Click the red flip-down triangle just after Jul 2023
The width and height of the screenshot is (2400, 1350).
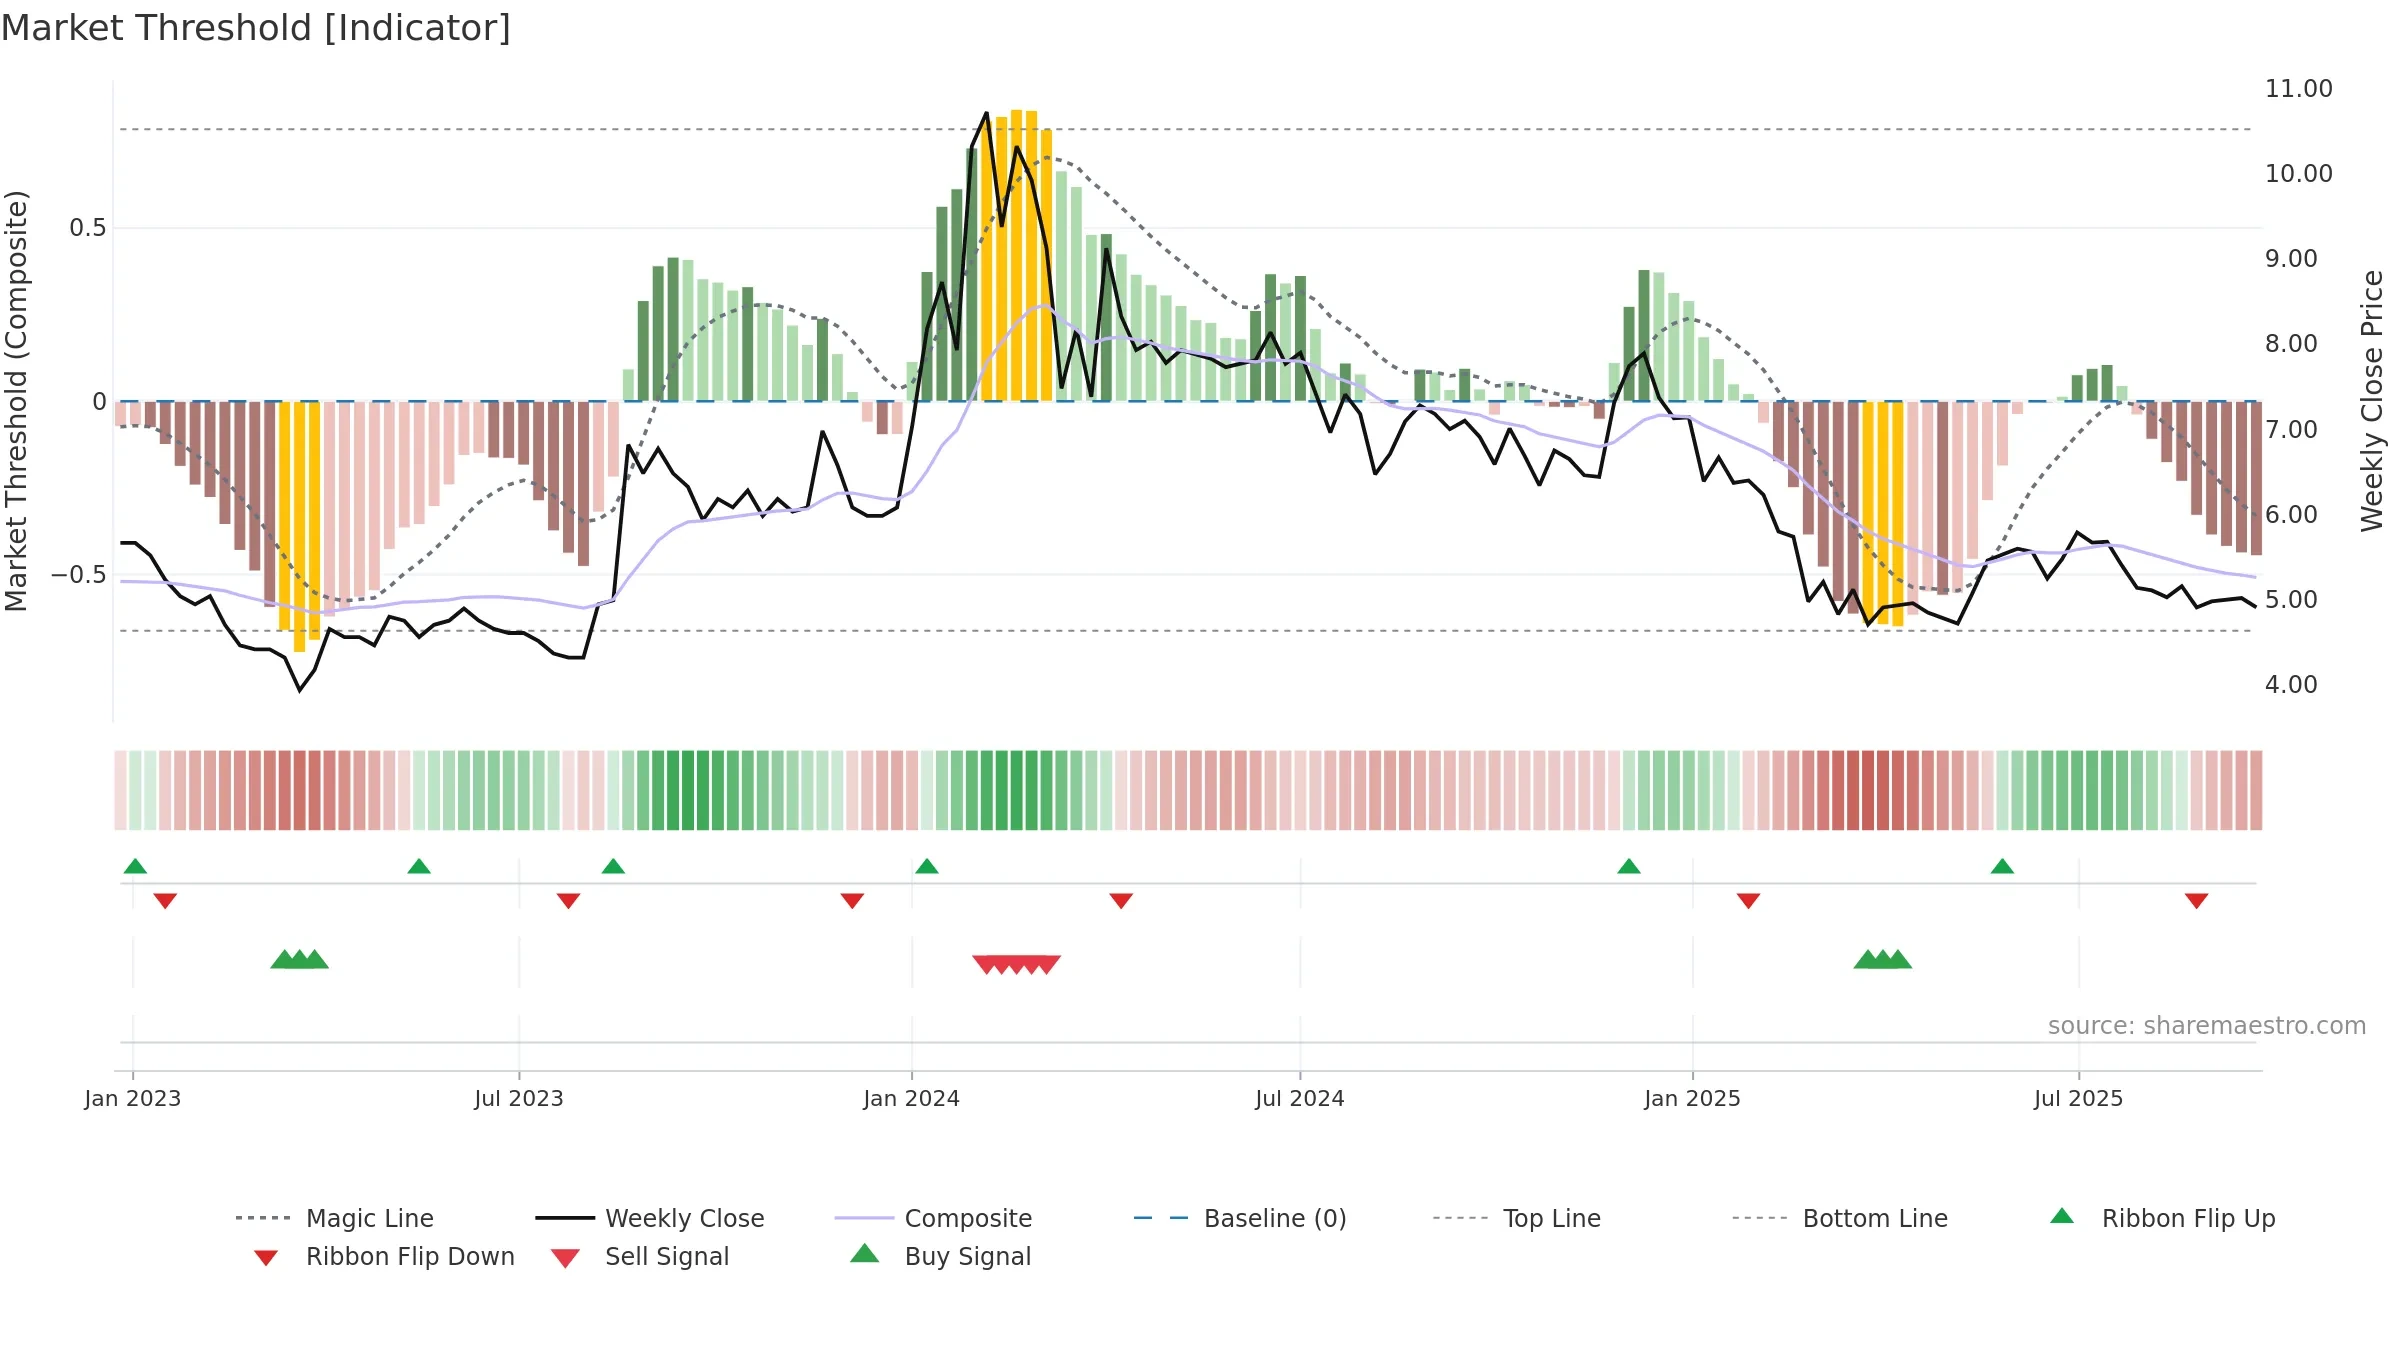tap(568, 901)
